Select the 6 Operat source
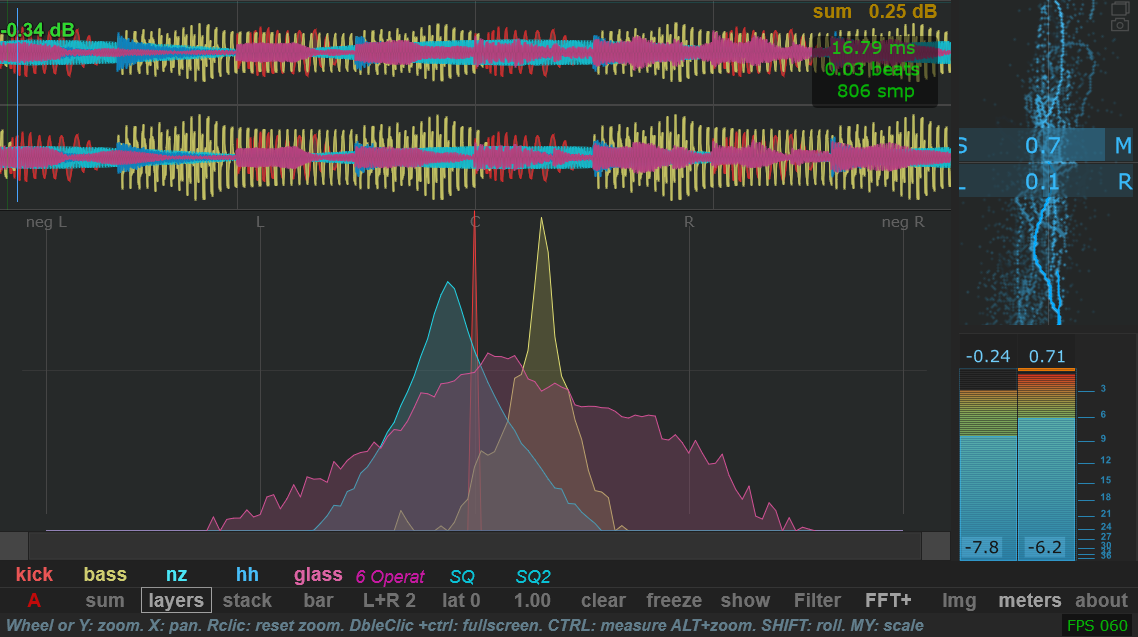 click(390, 576)
